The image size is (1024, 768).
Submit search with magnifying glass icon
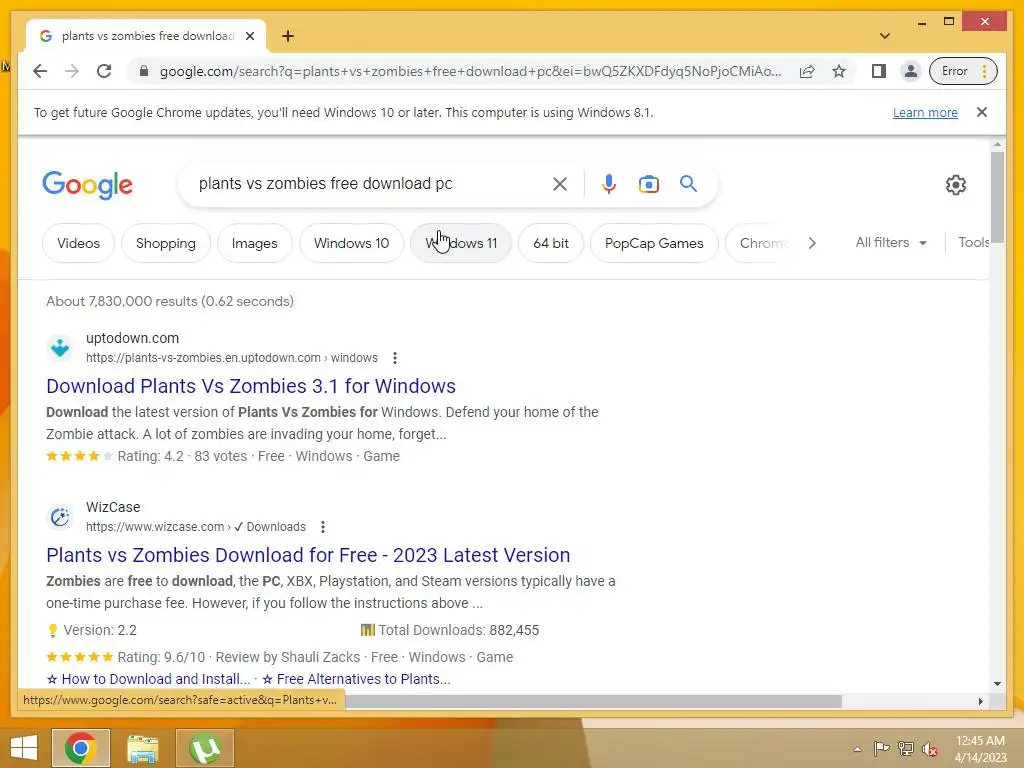(688, 184)
